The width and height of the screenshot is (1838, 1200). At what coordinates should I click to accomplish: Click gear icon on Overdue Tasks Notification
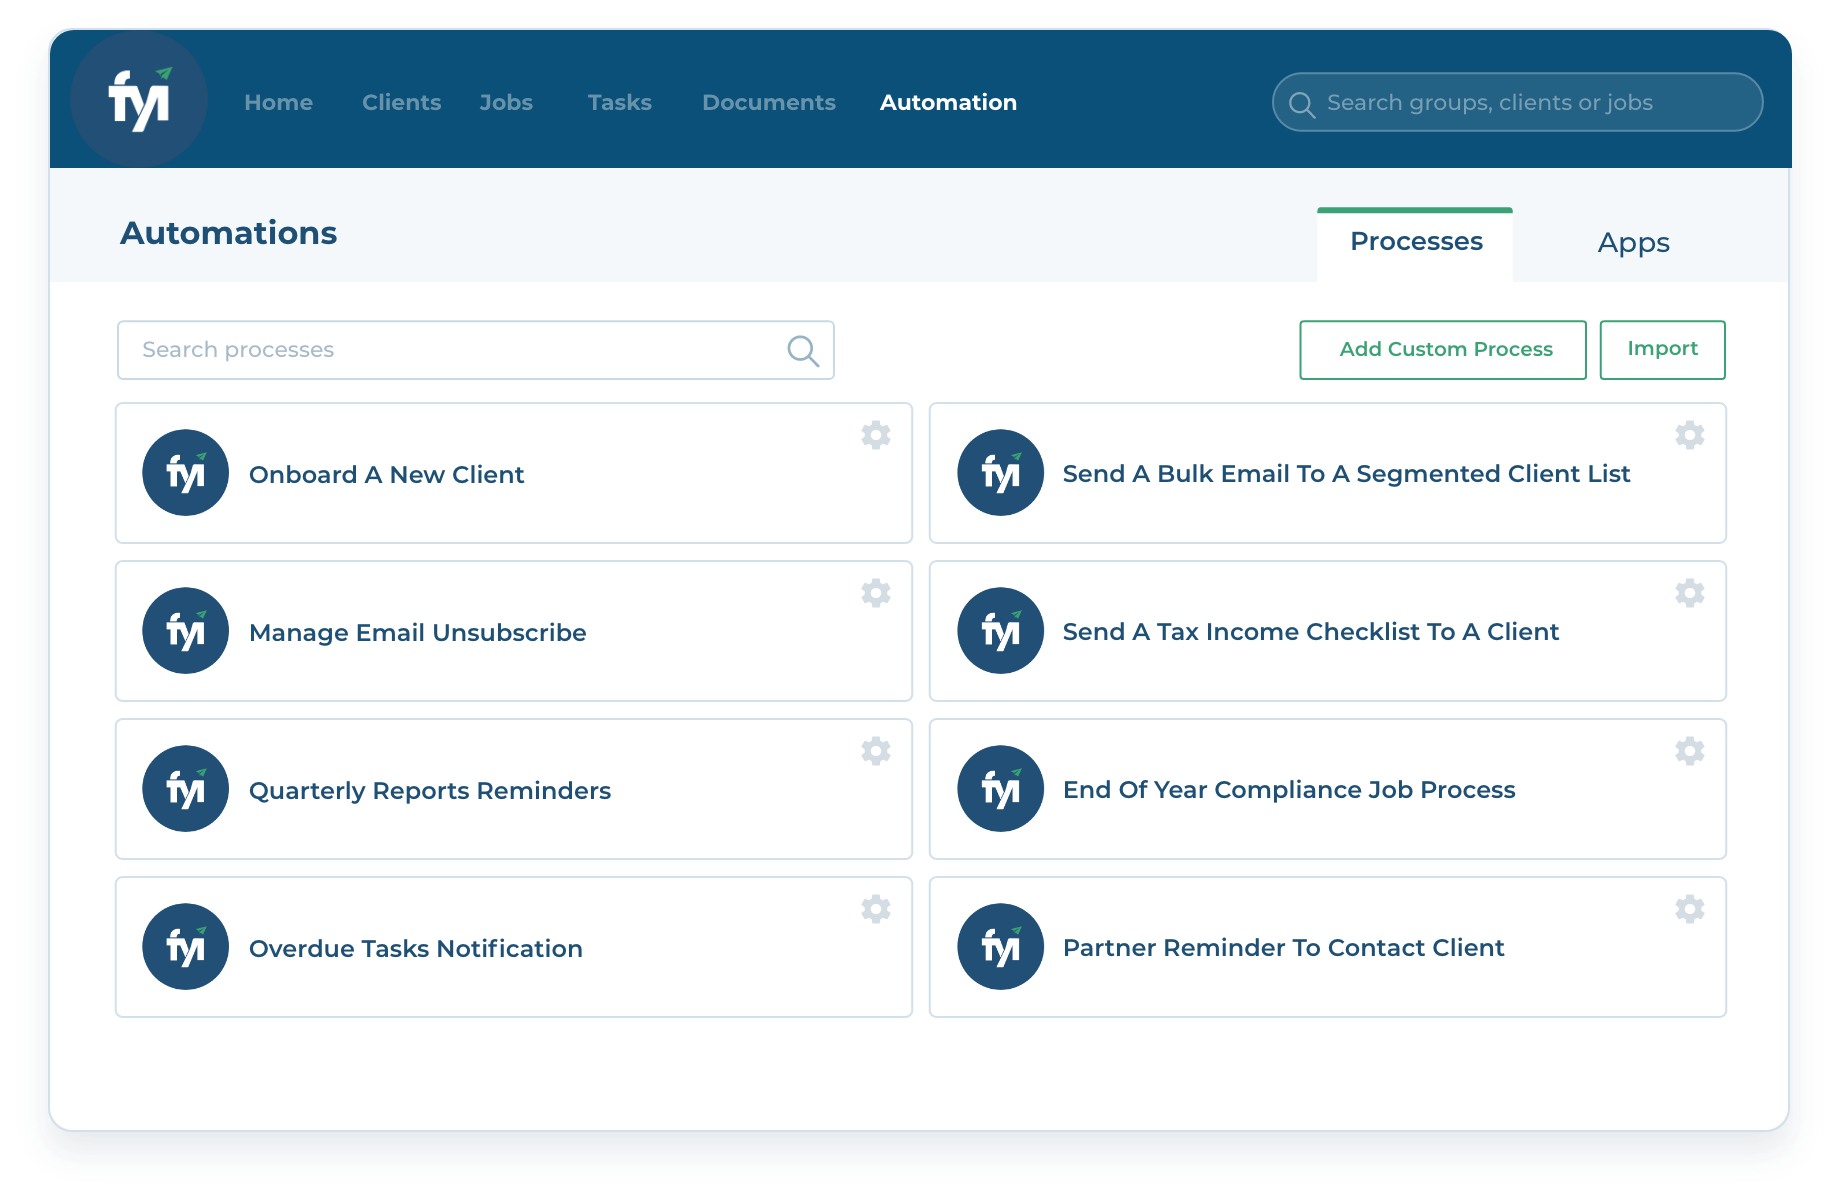pos(876,909)
